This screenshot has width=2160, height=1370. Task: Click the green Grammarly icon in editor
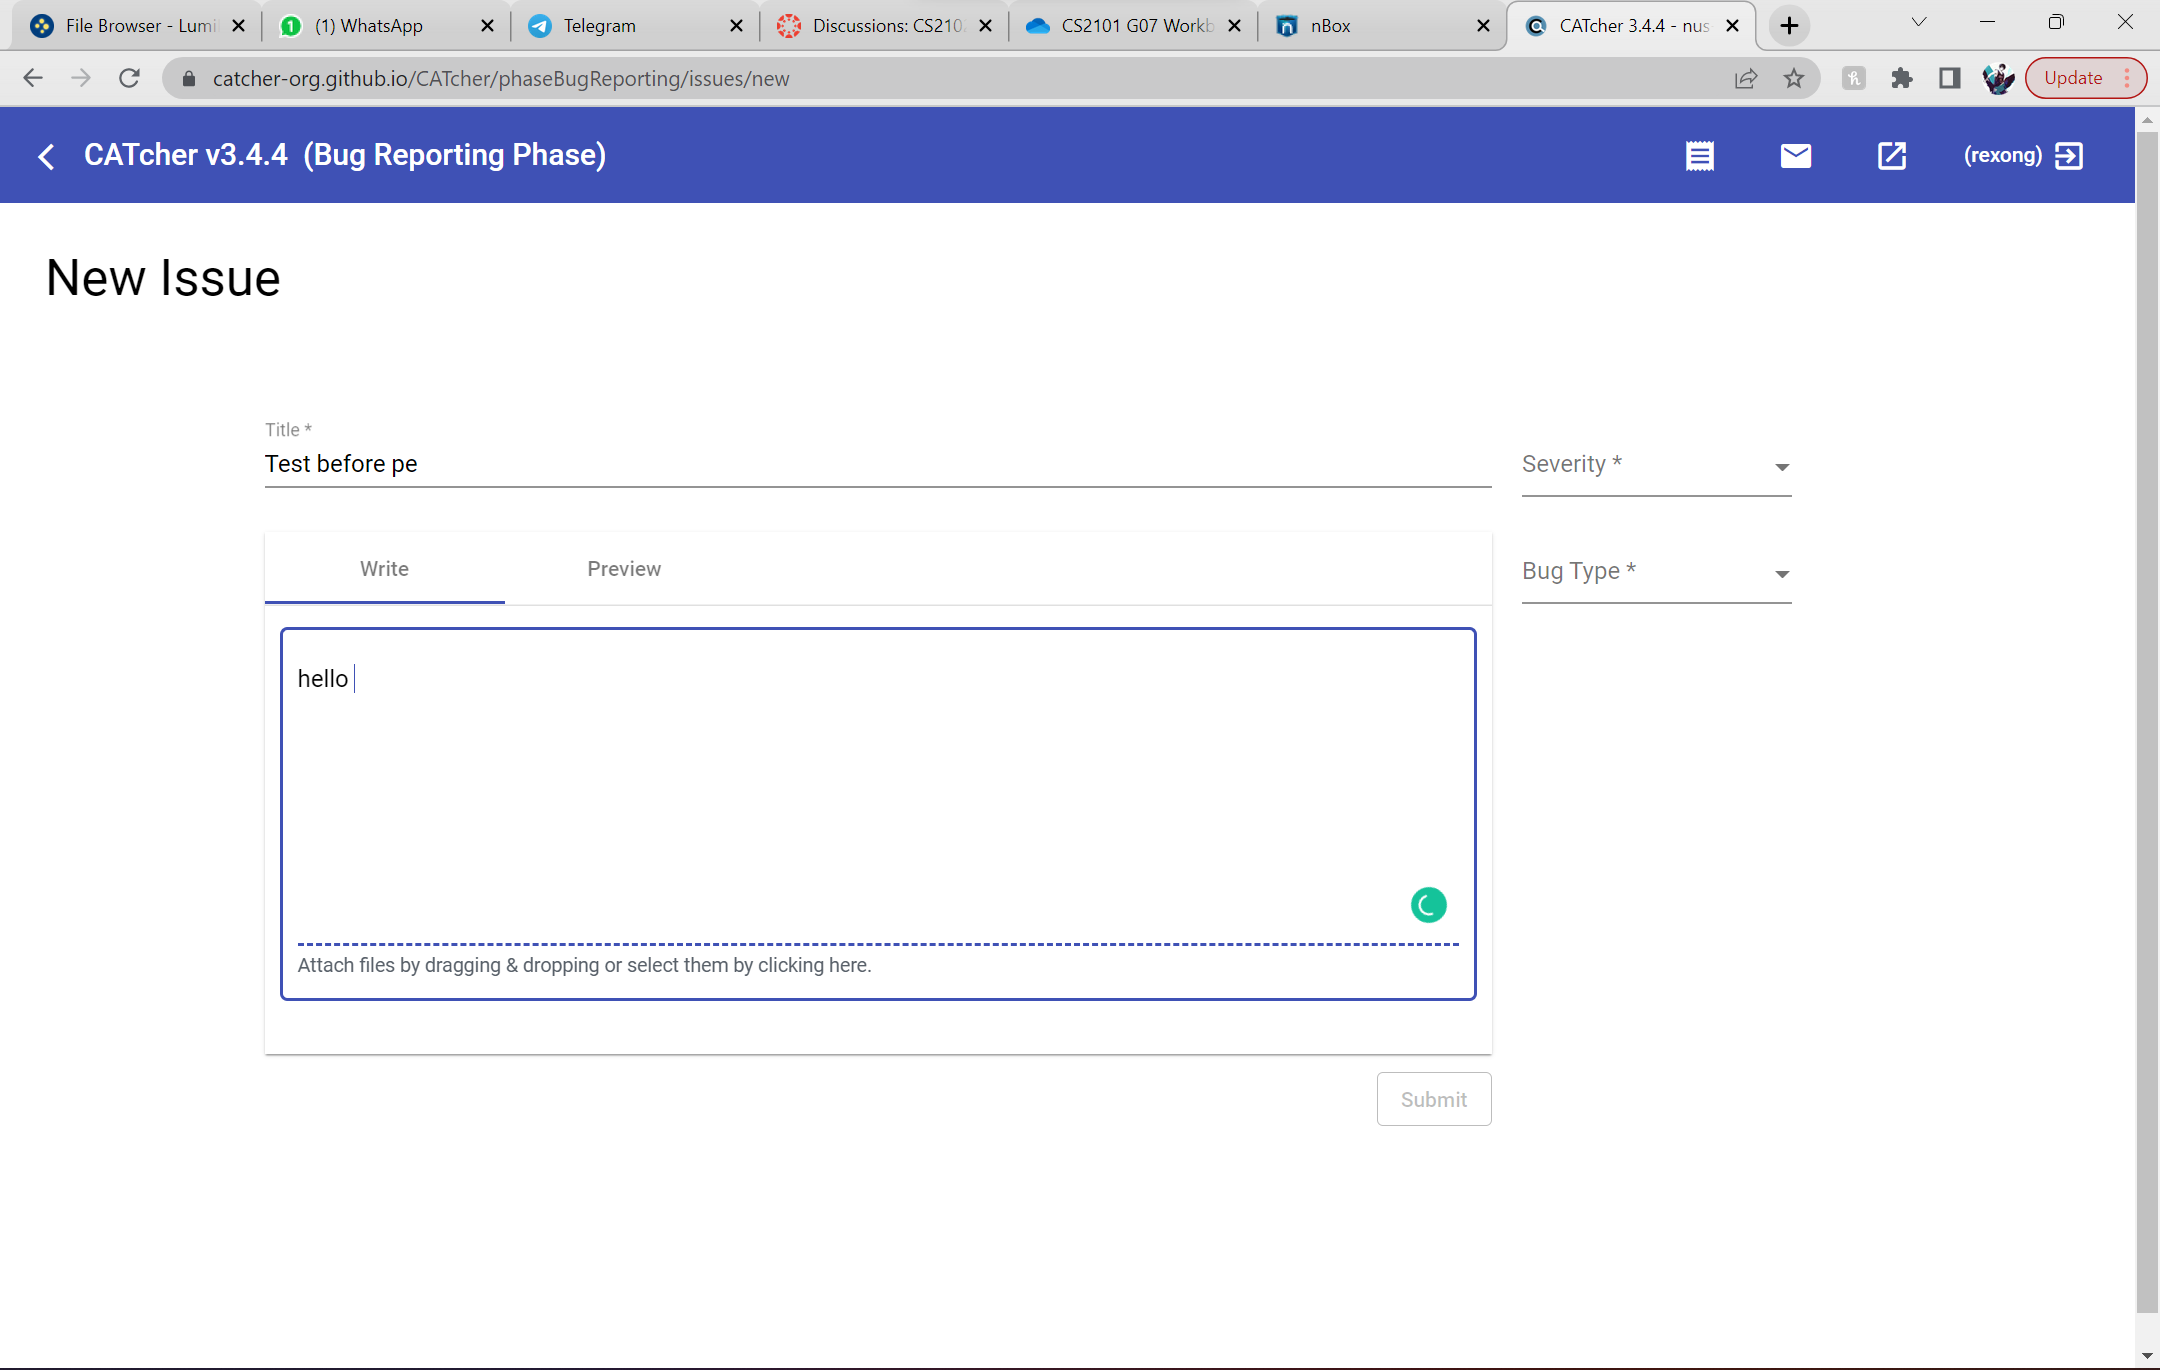1428,905
